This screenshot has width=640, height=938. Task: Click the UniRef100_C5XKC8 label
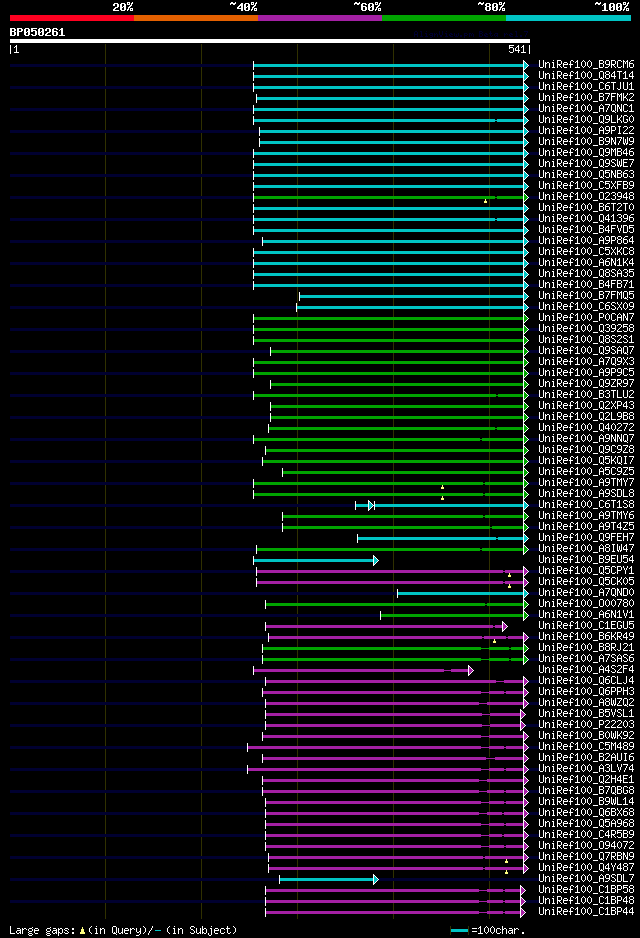(x=586, y=251)
